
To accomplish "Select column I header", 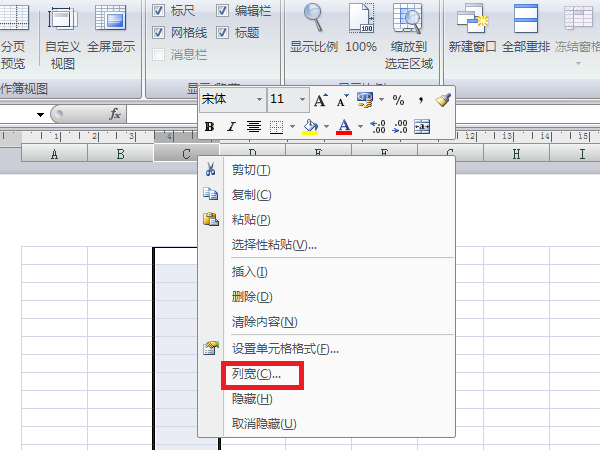I will pyautogui.click(x=575, y=153).
